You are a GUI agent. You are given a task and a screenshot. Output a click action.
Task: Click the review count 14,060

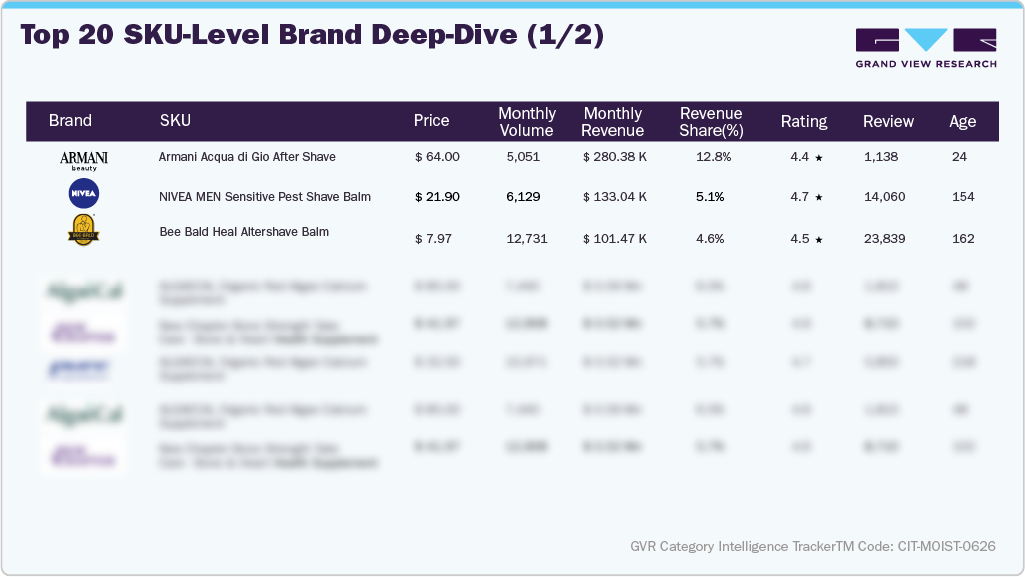click(884, 197)
